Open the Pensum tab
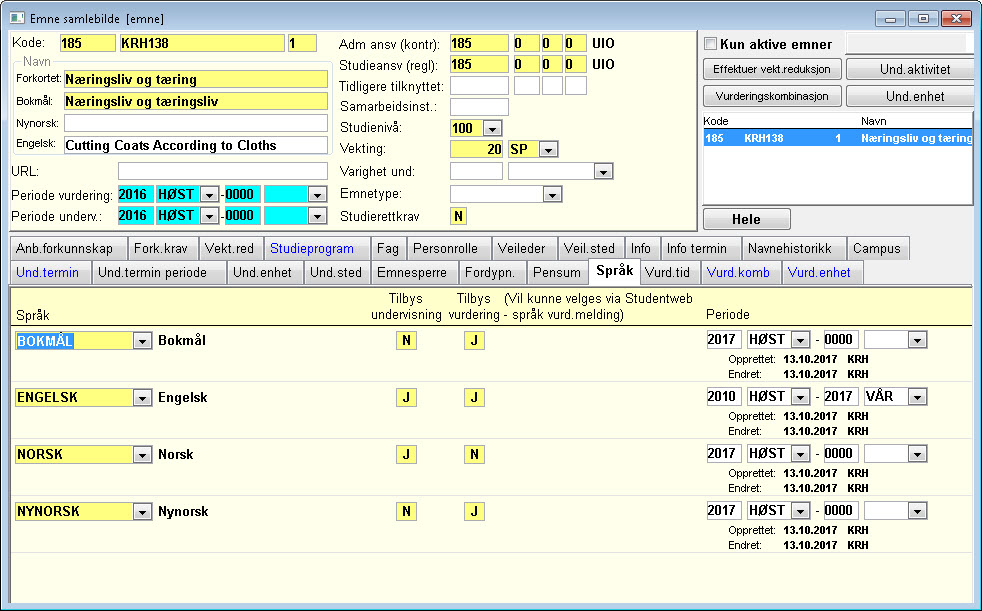The image size is (982, 611). pyautogui.click(x=557, y=273)
